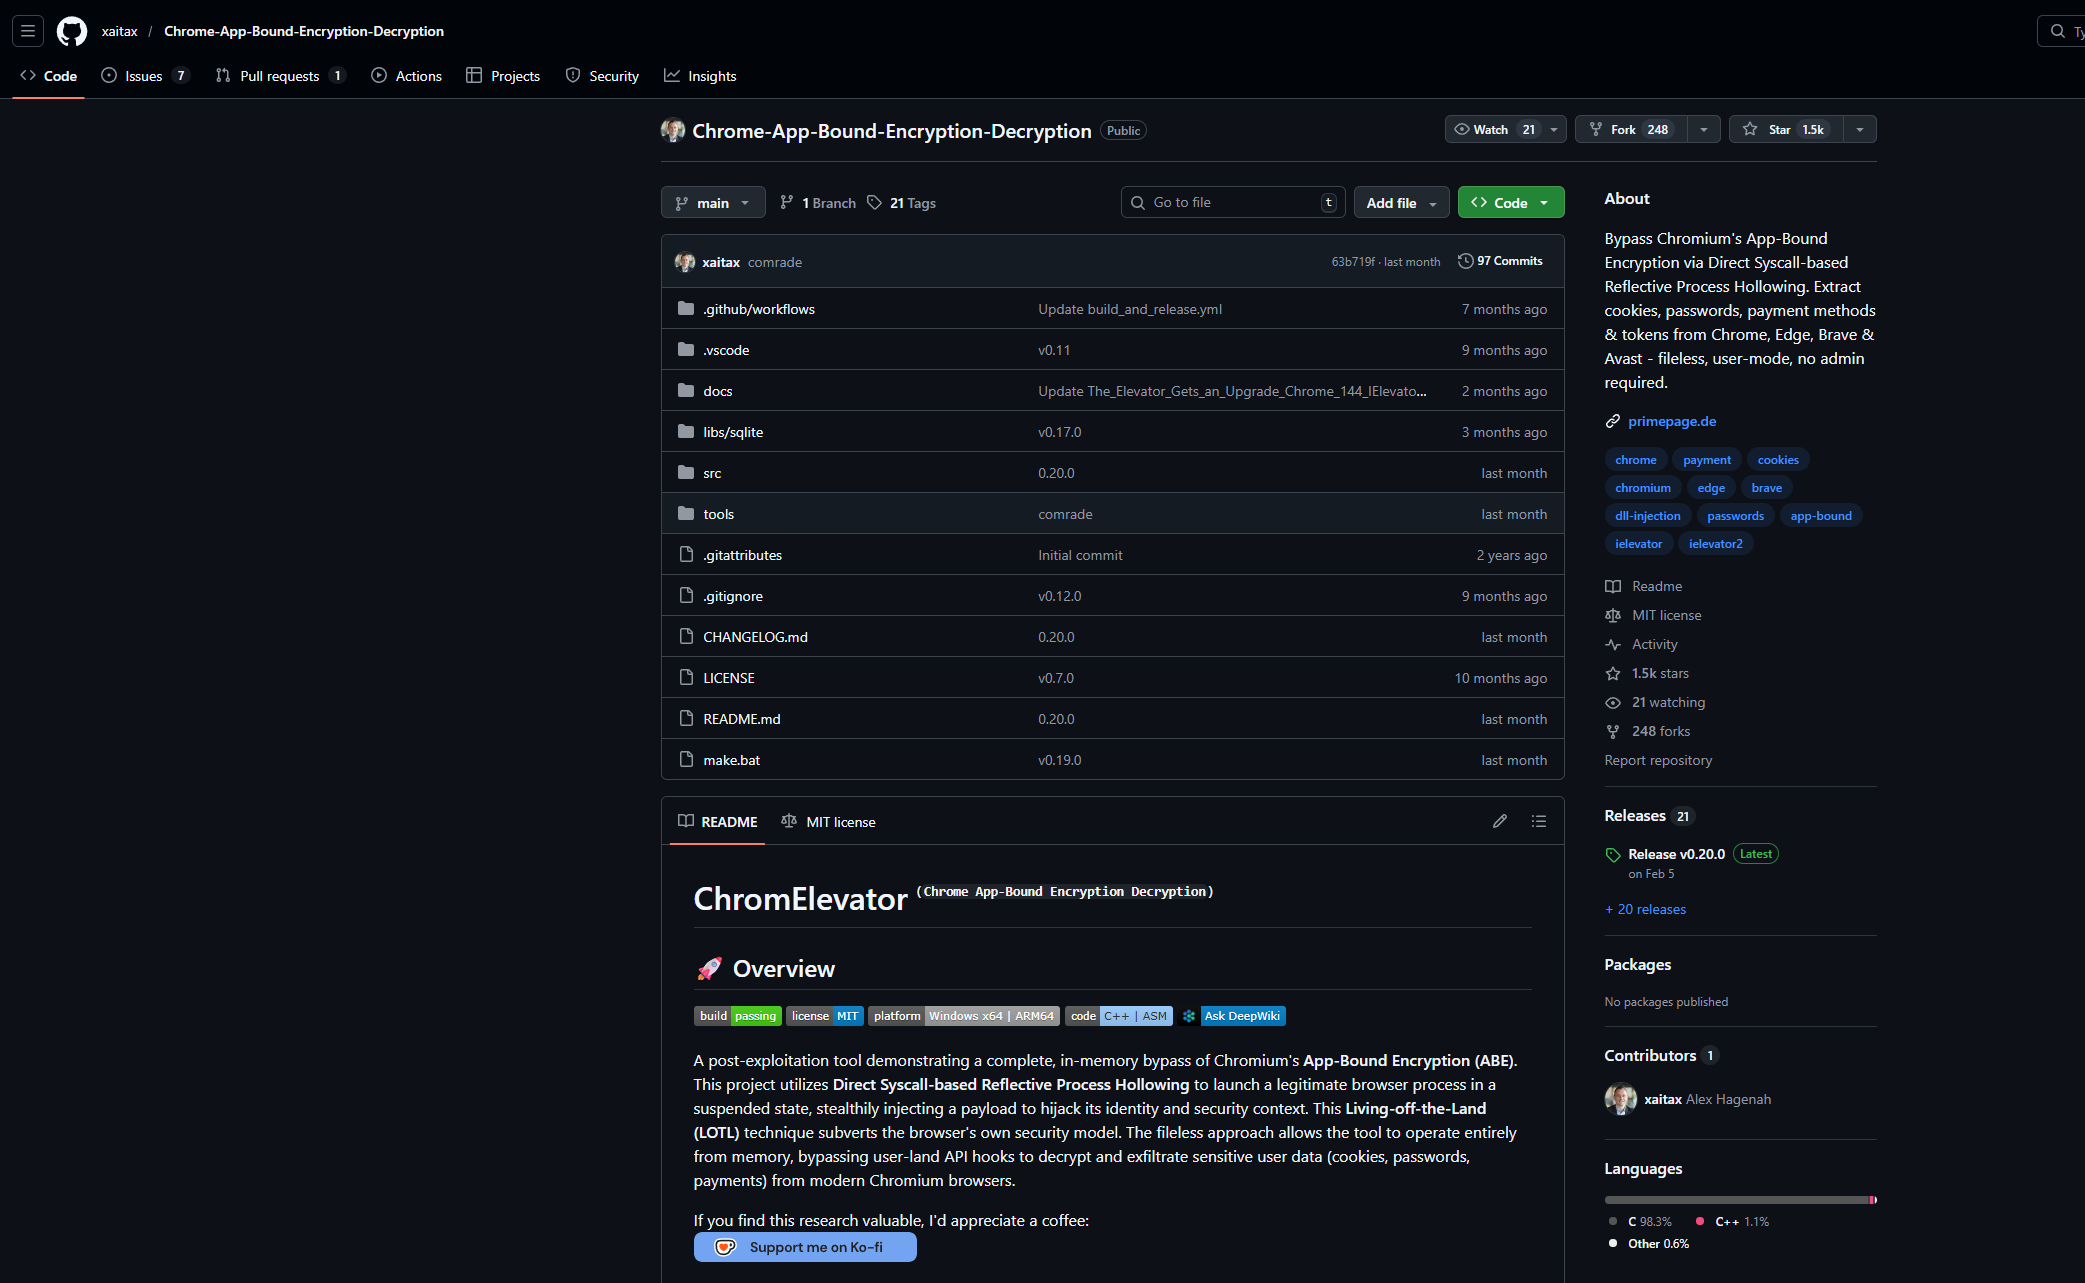Edit README with pencil icon
This screenshot has height=1283, width=2085.
point(1499,821)
